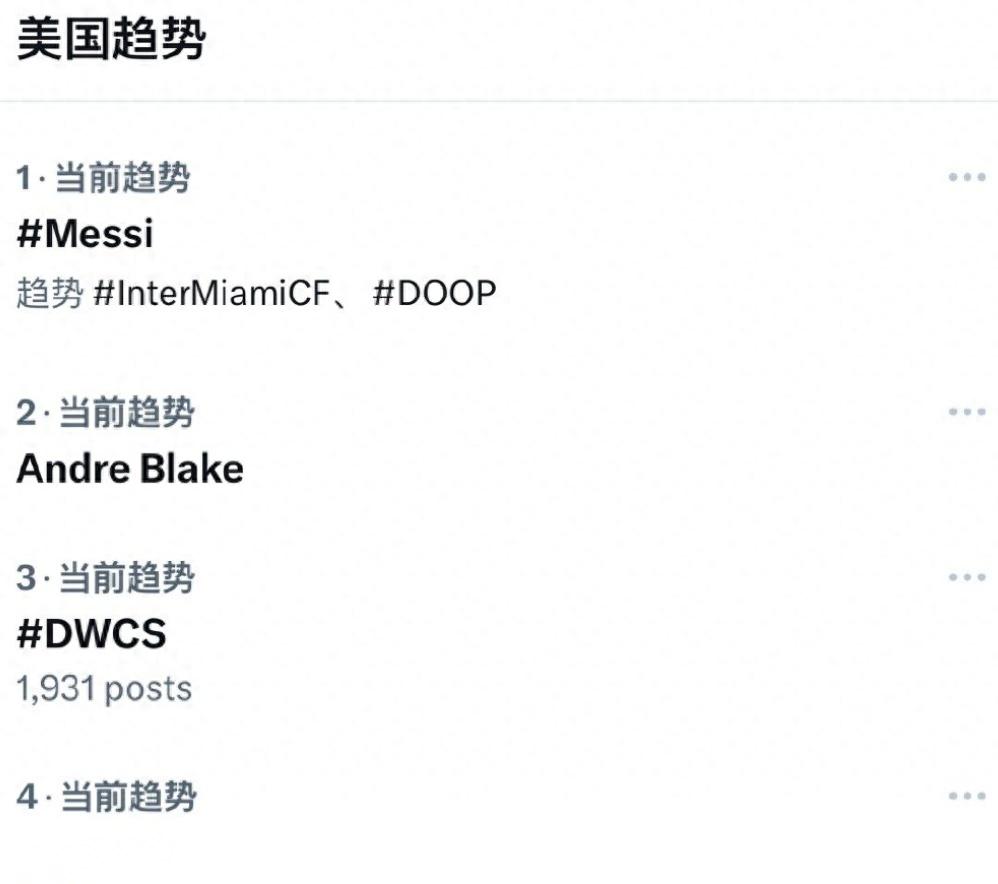This screenshot has height=884, width=998.
Task: Click the 当前趋势 label in the fourth row
Action: [x=129, y=797]
